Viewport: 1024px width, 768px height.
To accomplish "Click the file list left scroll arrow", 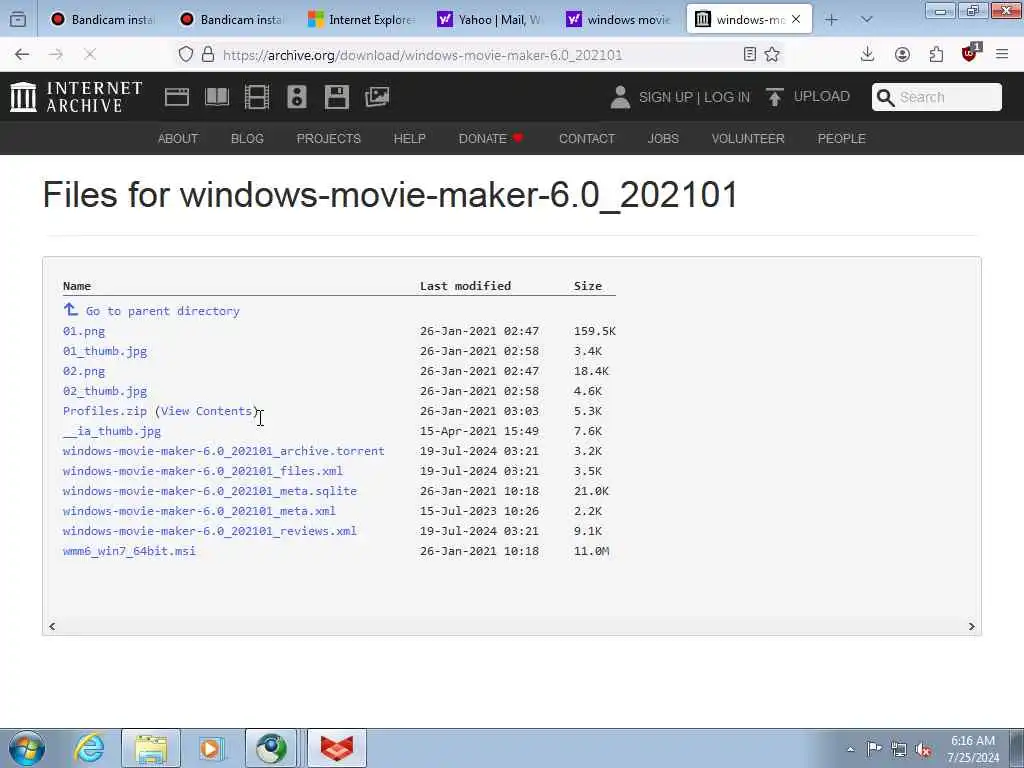I will pyautogui.click(x=52, y=626).
